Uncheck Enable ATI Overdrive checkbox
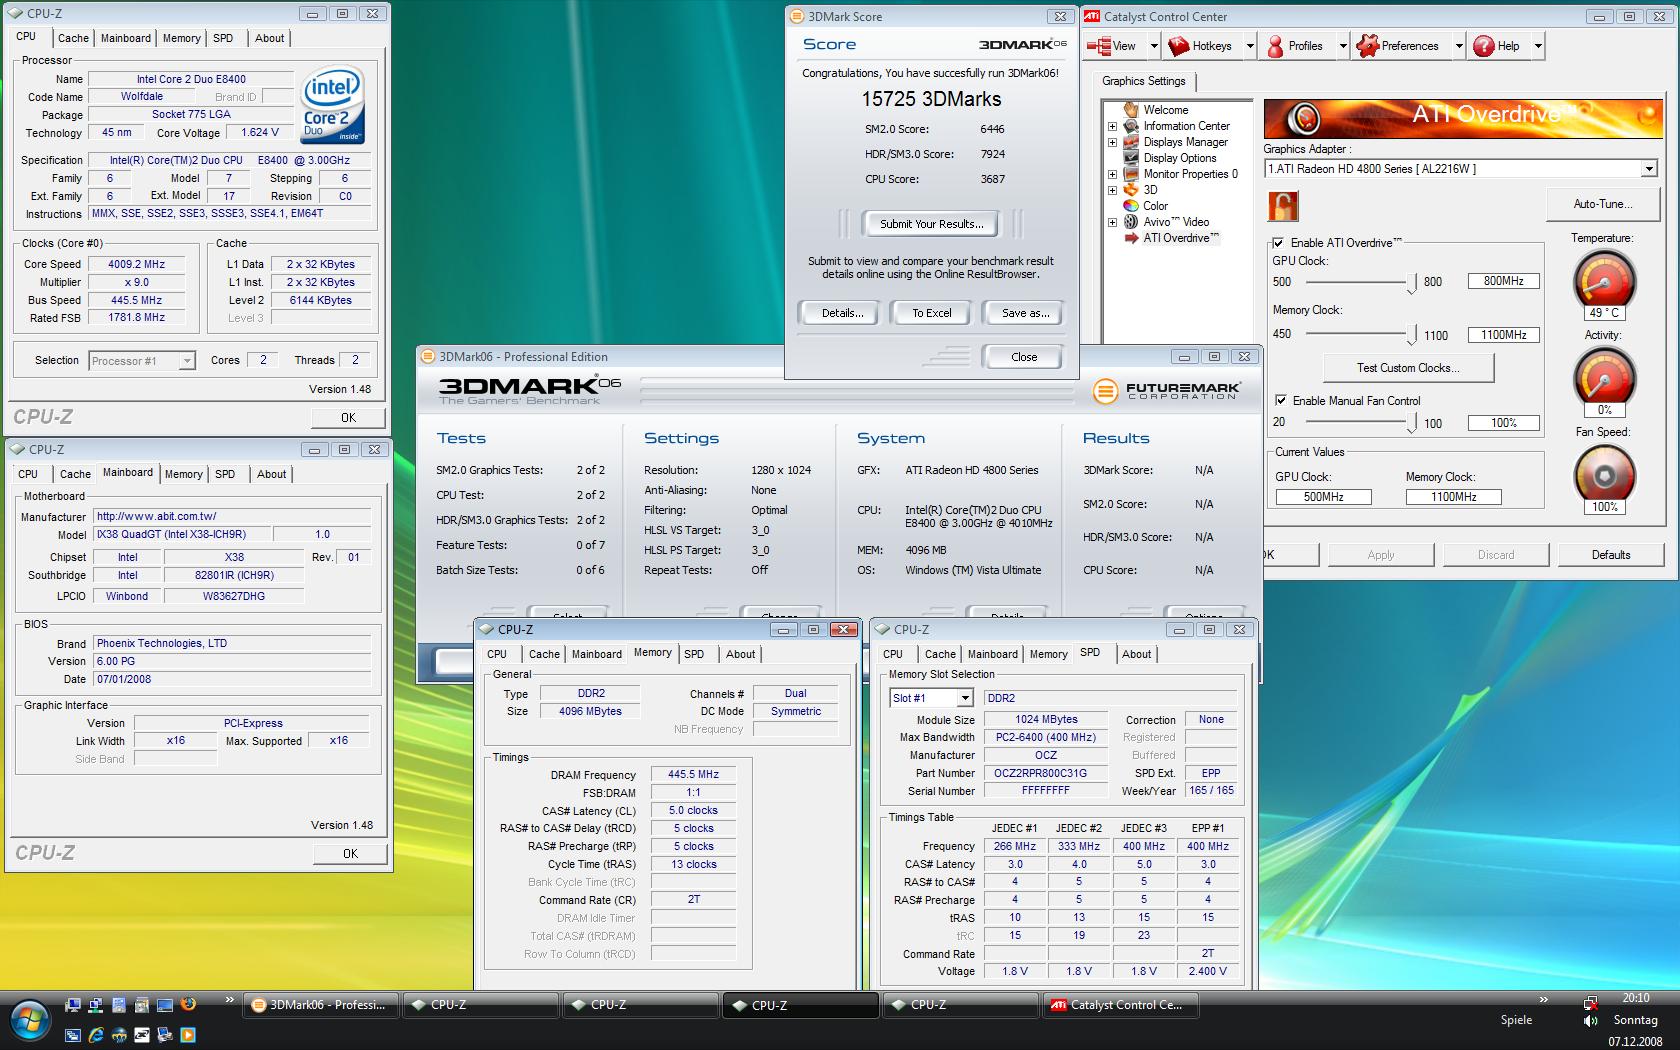This screenshot has width=1680, height=1050. coord(1279,243)
